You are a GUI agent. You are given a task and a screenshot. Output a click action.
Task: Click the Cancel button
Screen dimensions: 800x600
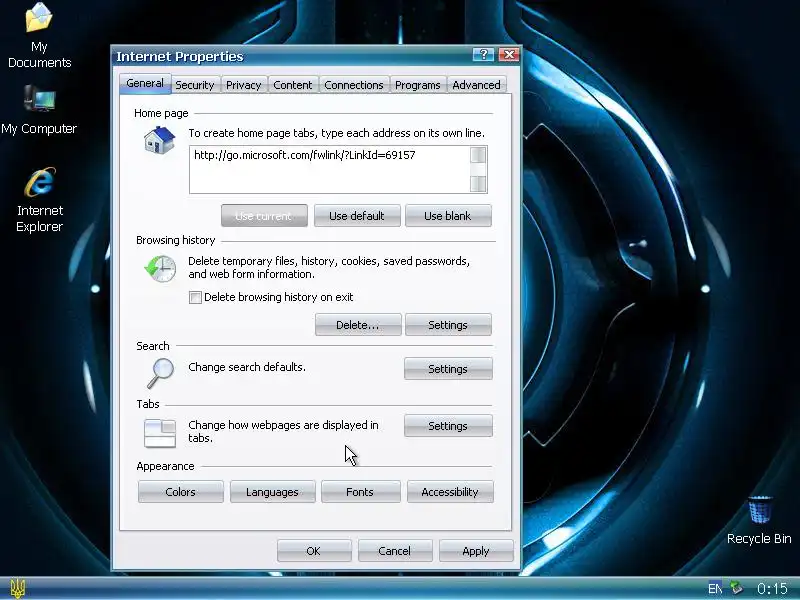395,551
